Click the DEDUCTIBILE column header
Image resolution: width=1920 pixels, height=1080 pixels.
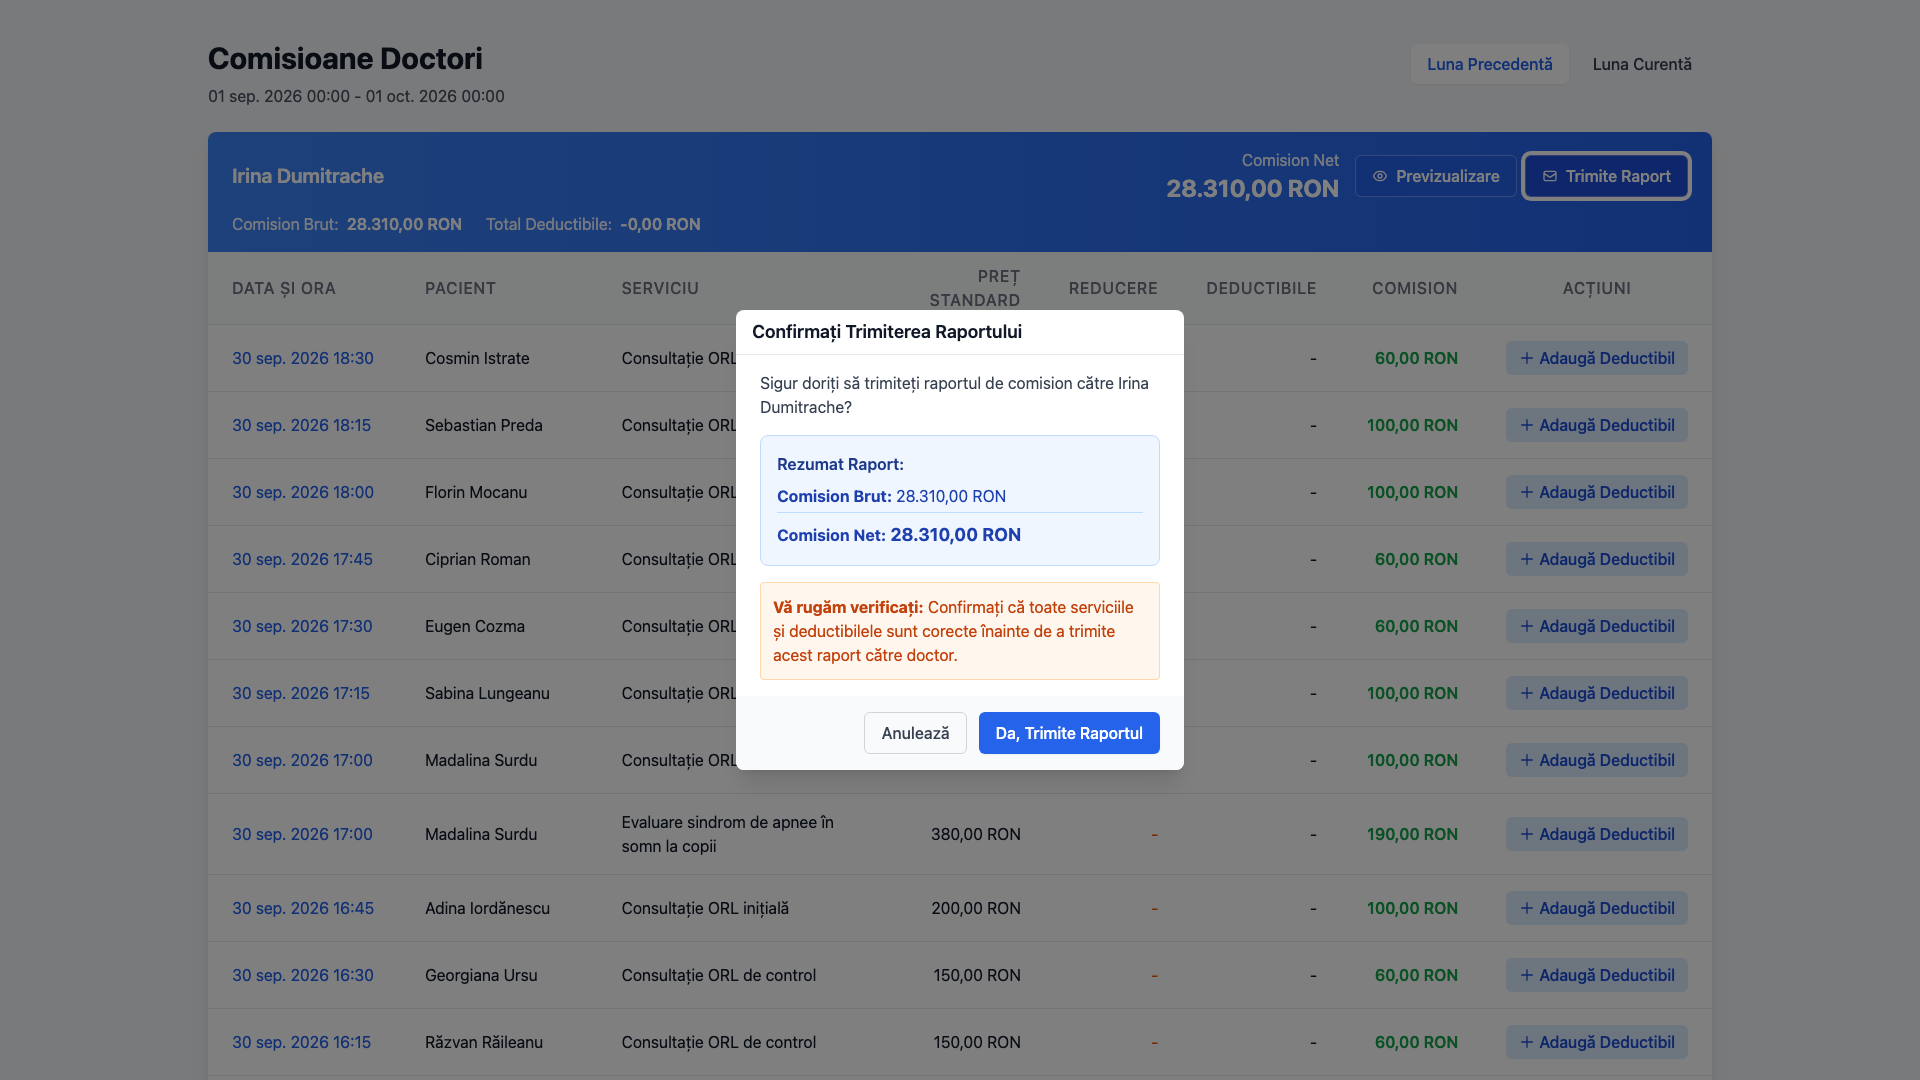1261,288
